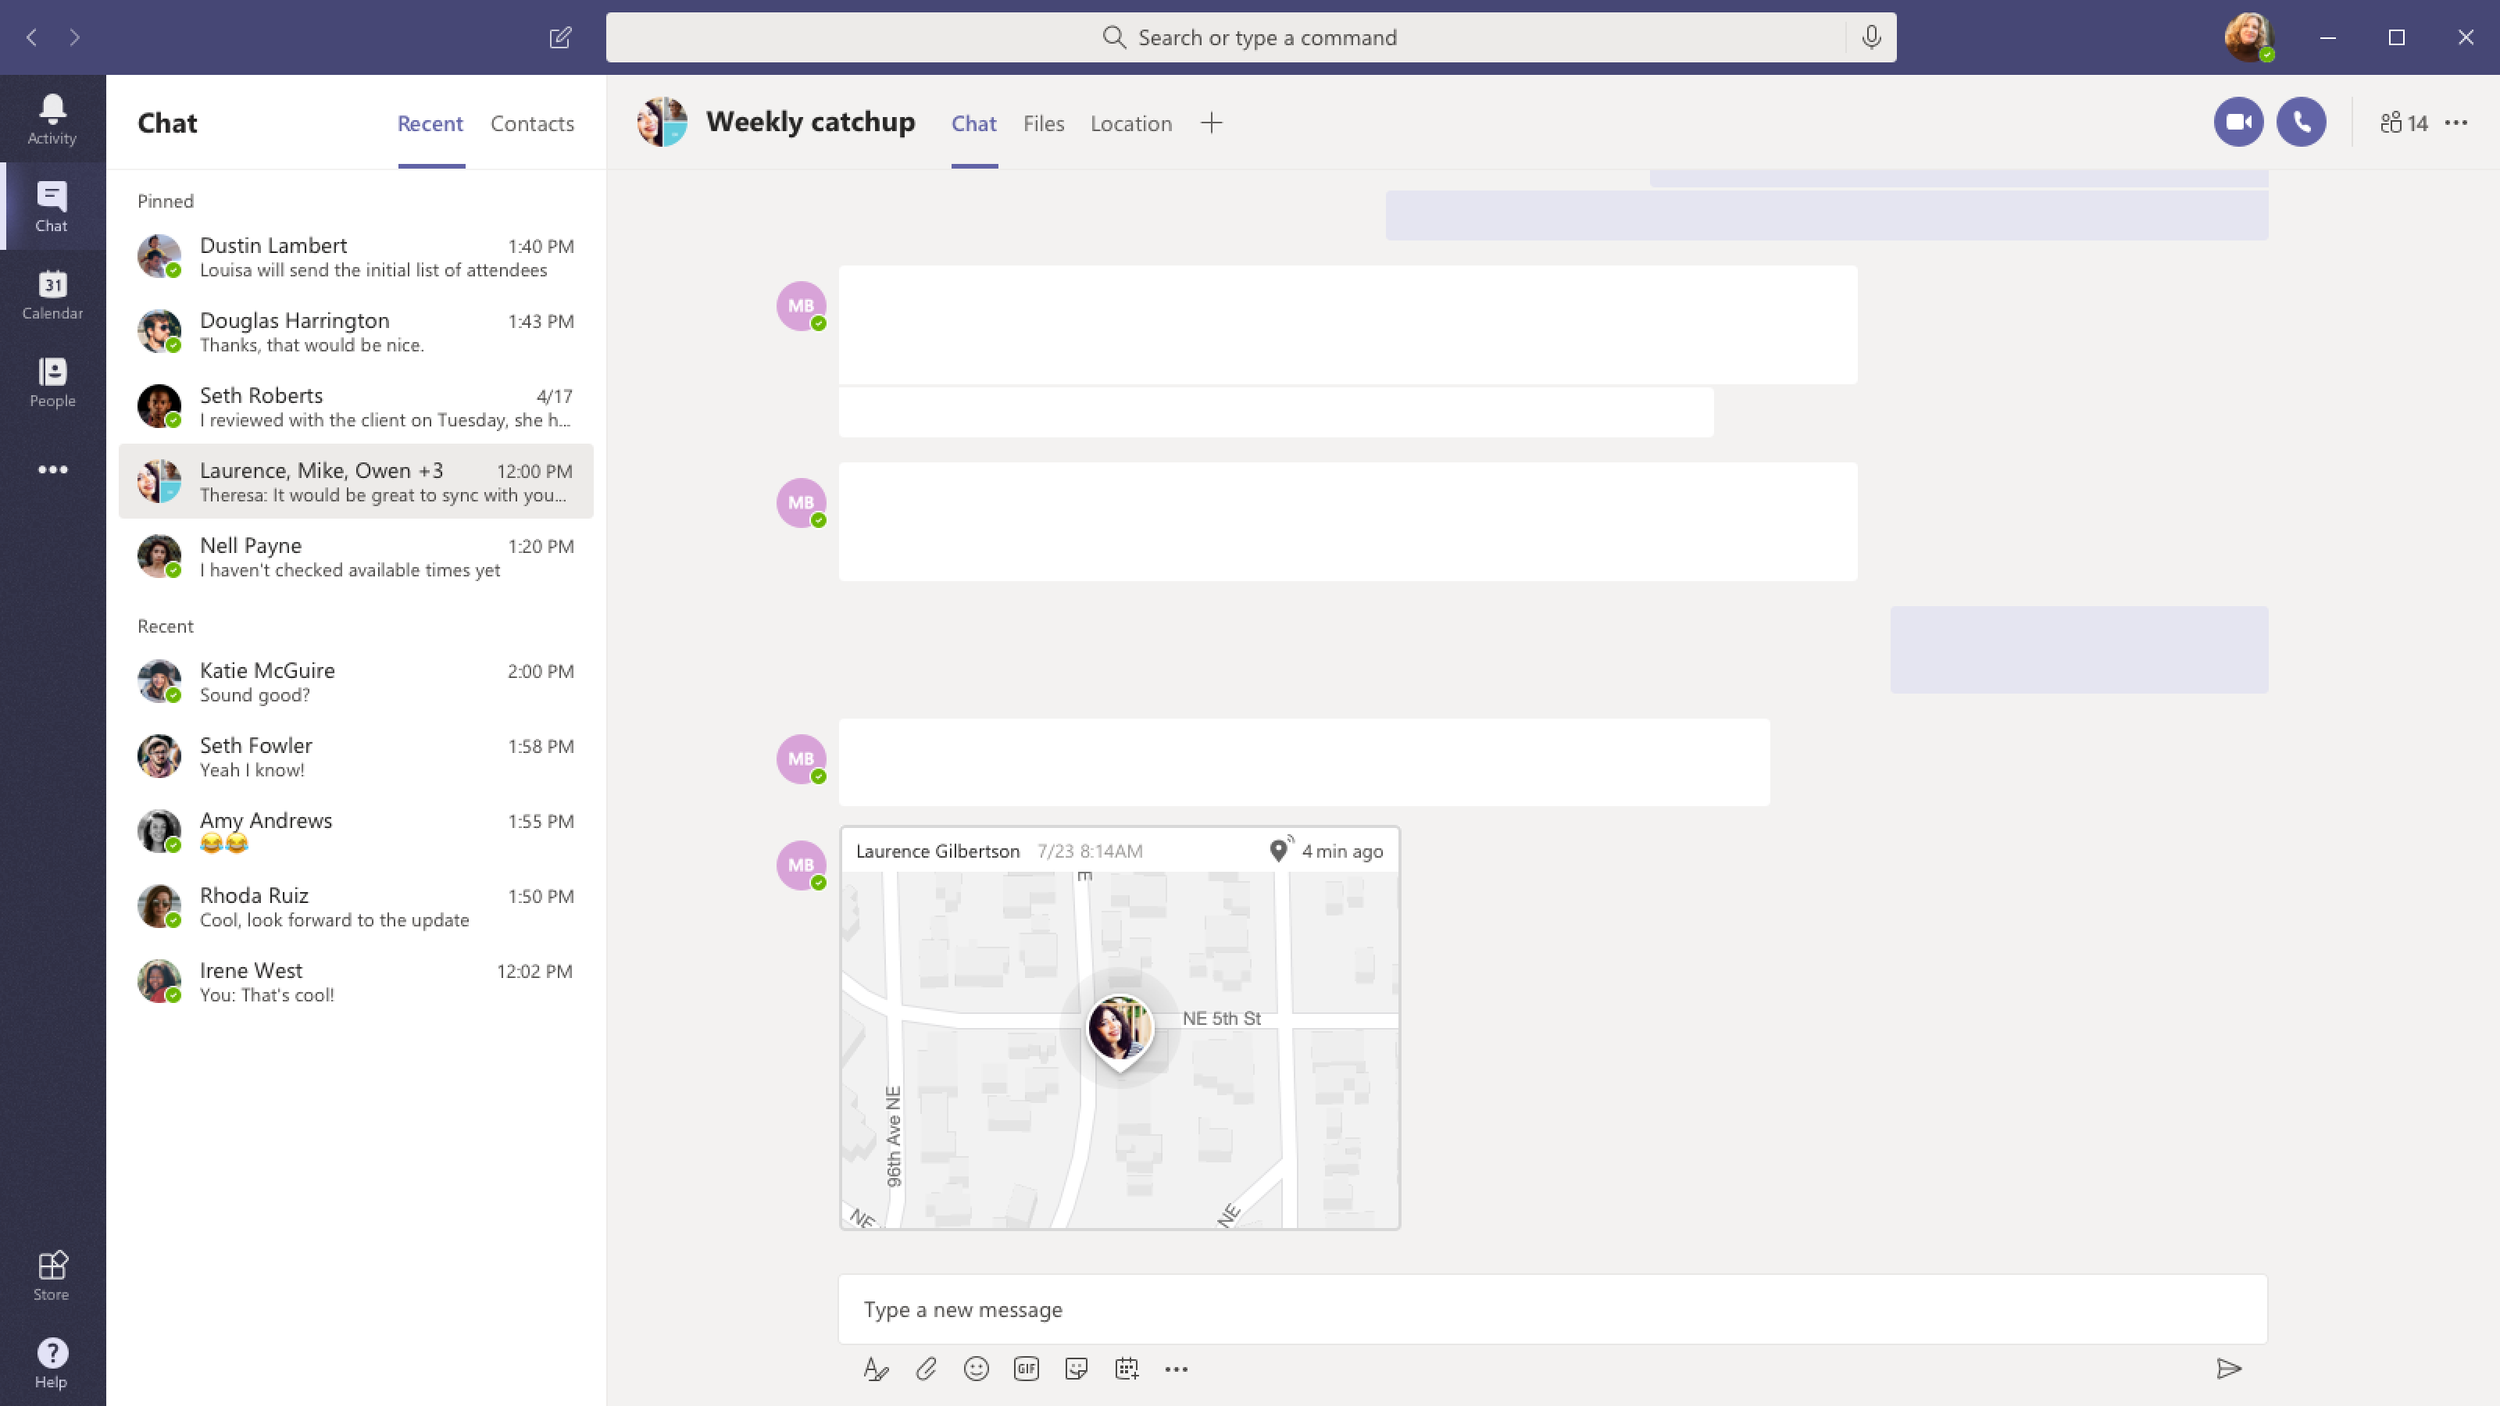Viewport: 2500px width, 1406px height.
Task: Open more messaging options below the compose box
Action: click(x=1177, y=1368)
